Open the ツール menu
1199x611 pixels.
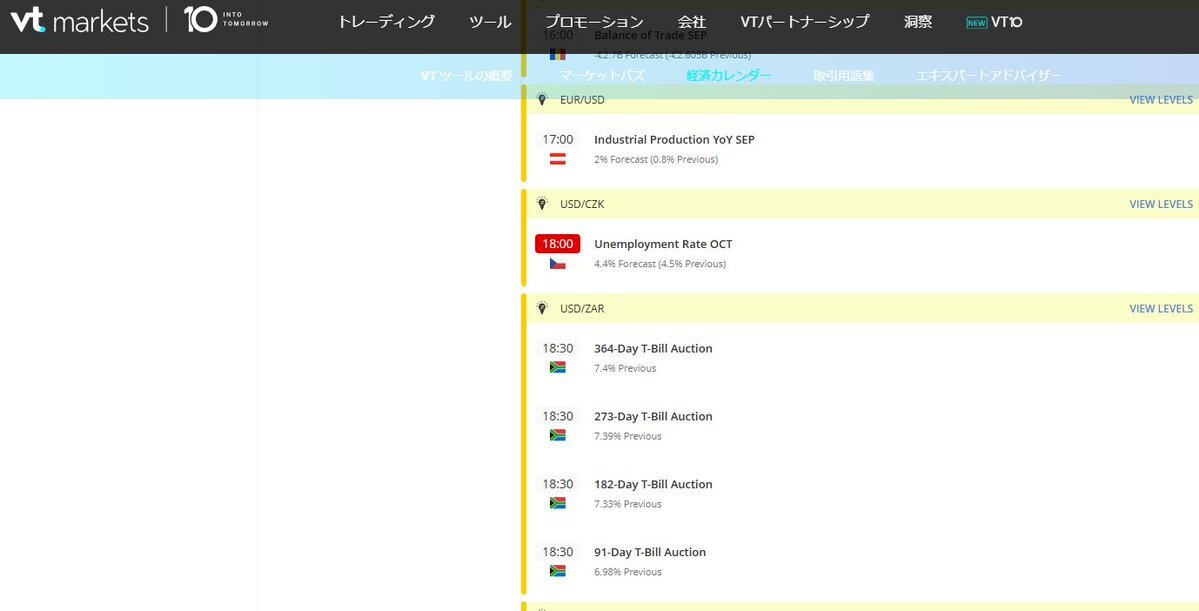pyautogui.click(x=490, y=22)
